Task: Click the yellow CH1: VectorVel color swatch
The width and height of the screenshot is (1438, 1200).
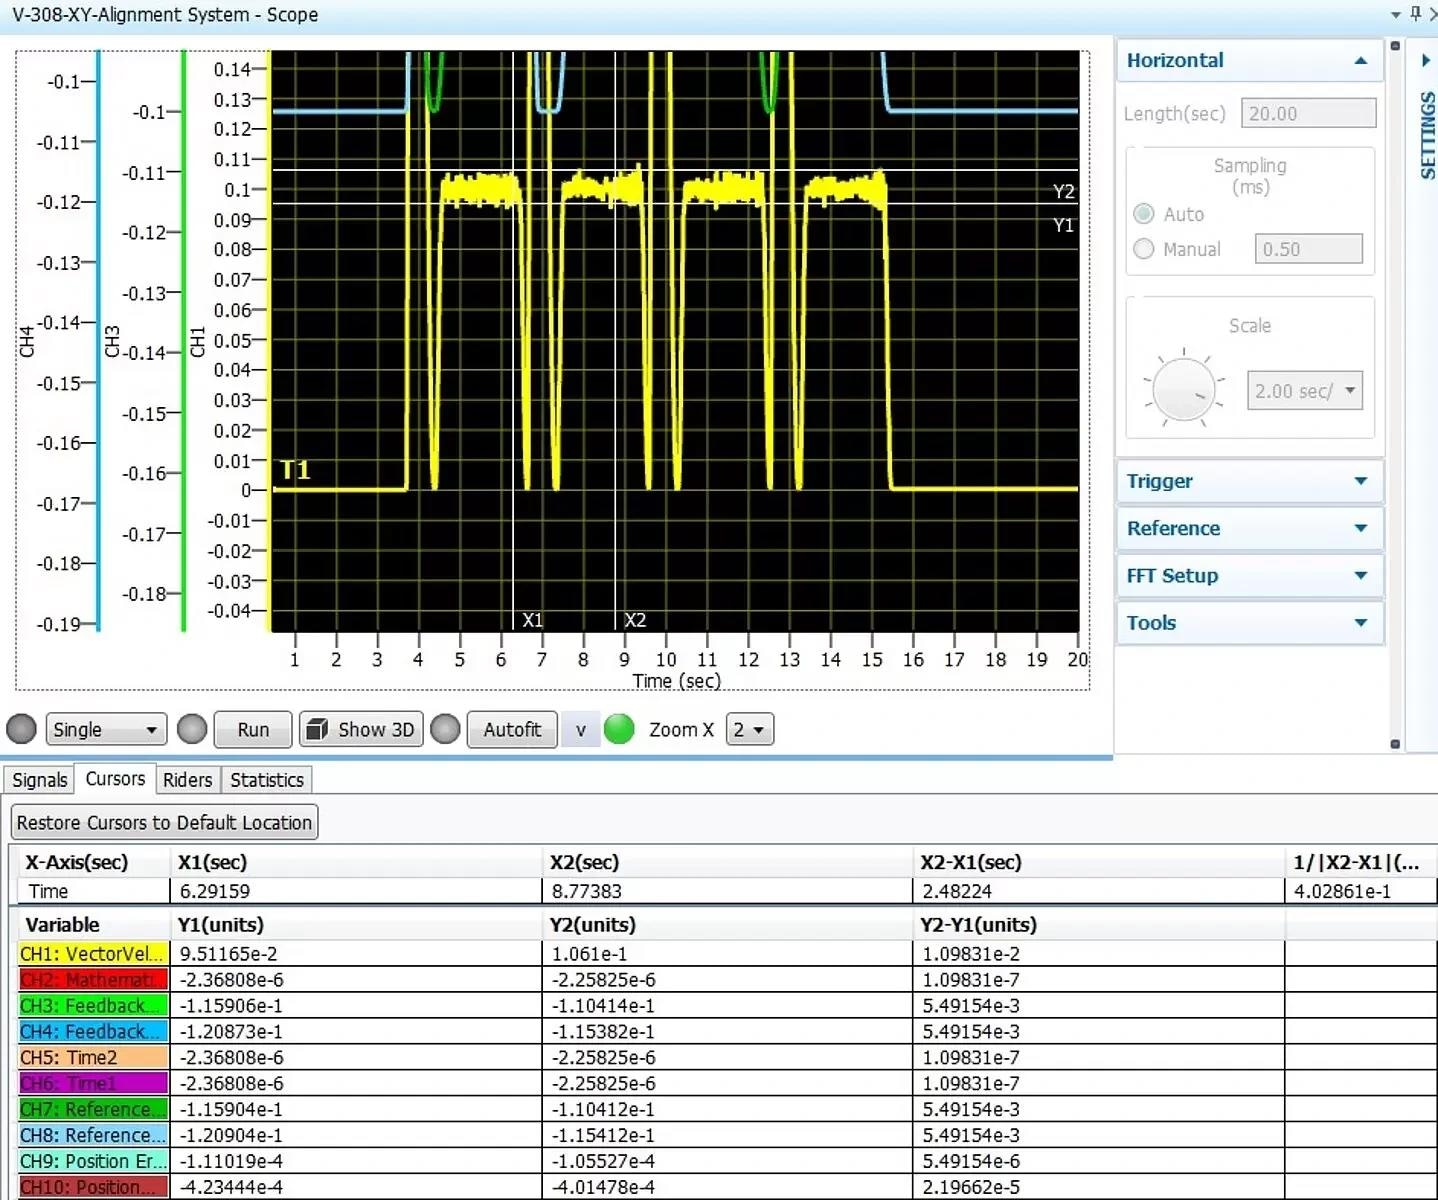Action: point(93,954)
